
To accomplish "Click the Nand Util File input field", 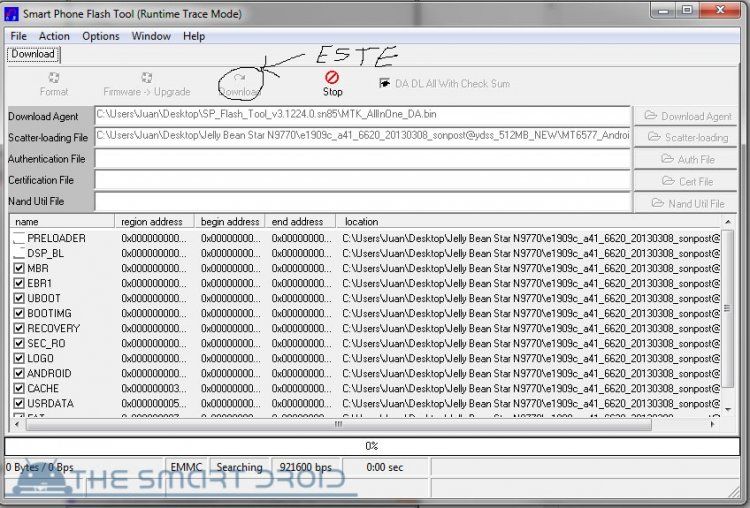I will coord(363,201).
